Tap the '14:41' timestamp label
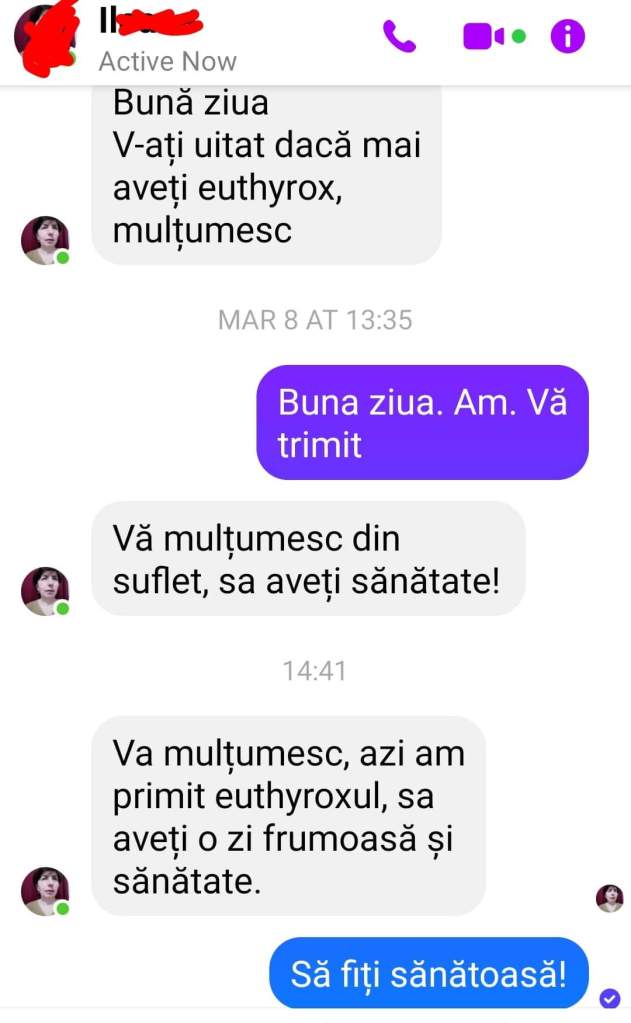 (315, 671)
